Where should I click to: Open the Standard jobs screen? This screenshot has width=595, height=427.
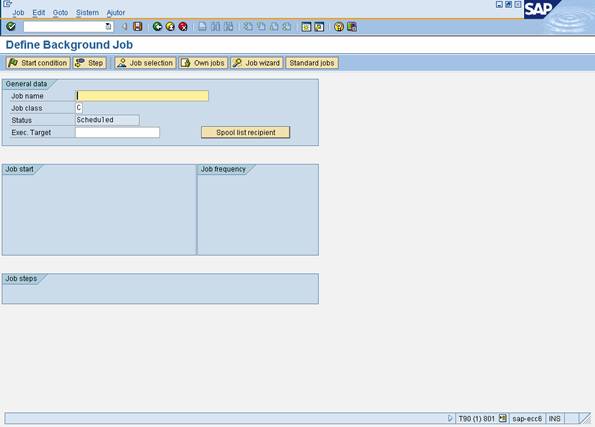tap(312, 63)
